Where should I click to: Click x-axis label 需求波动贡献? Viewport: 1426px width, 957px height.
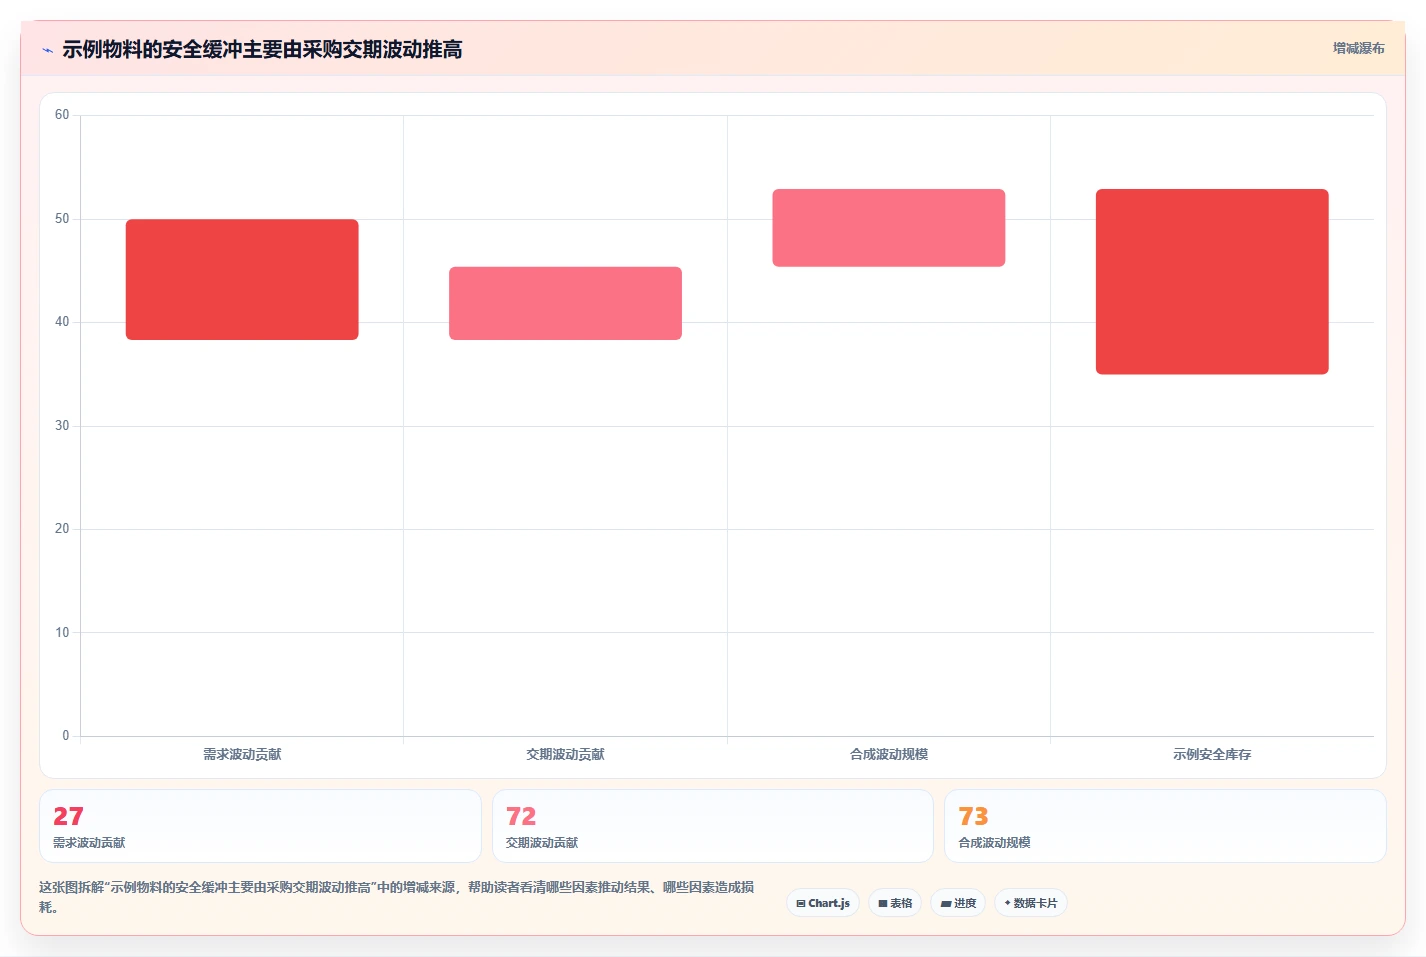point(242,754)
